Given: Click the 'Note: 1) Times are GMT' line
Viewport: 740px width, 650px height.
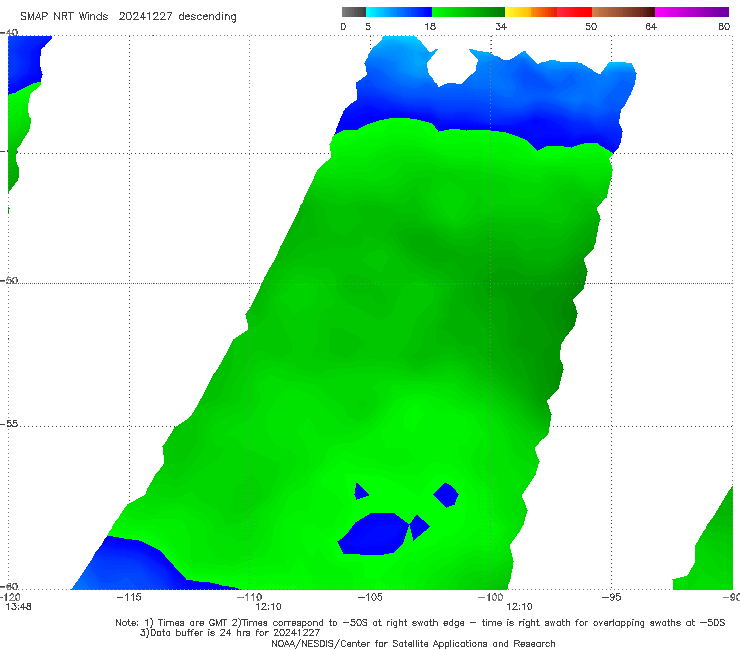Looking at the screenshot, I should click(x=420, y=623).
